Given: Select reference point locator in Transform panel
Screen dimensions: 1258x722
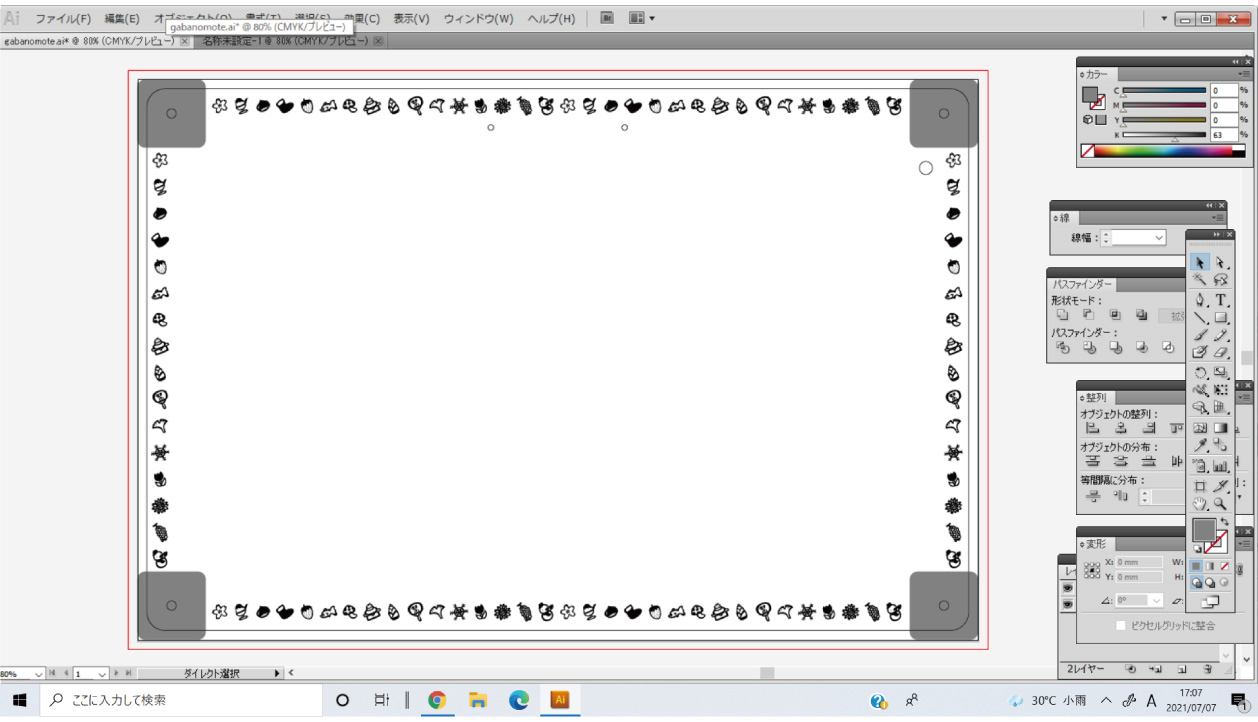Looking at the screenshot, I should click(x=1092, y=570).
